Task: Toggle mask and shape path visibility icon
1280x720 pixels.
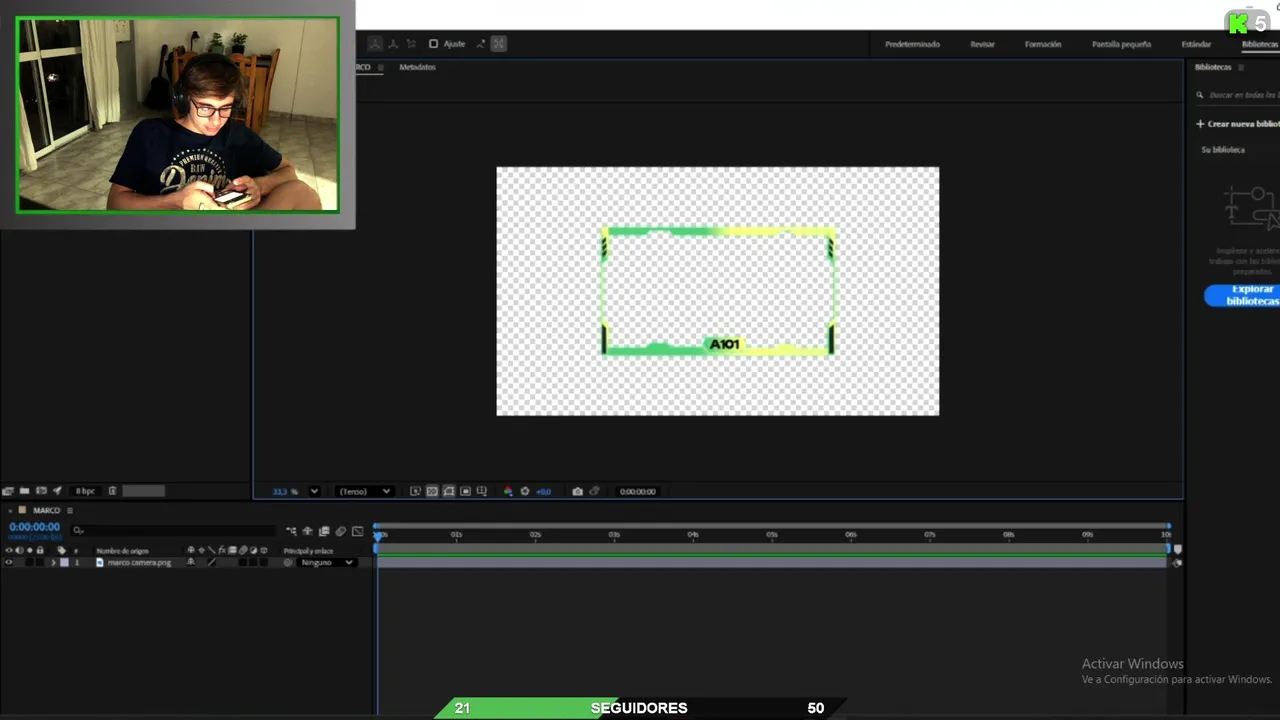Action: tap(449, 491)
